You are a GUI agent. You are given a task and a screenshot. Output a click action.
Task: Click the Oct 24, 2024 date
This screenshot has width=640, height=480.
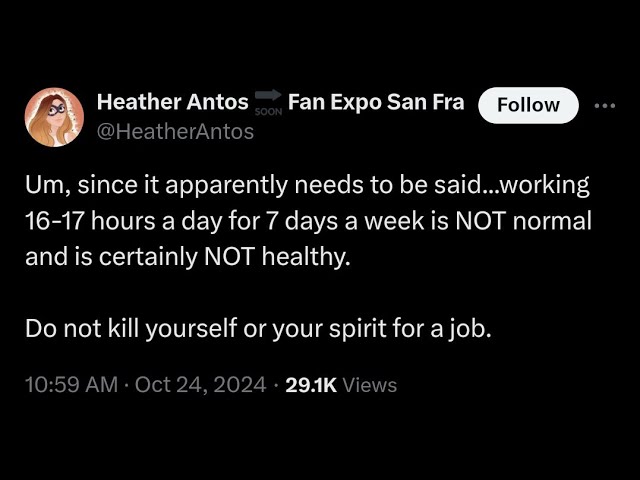(x=200, y=385)
